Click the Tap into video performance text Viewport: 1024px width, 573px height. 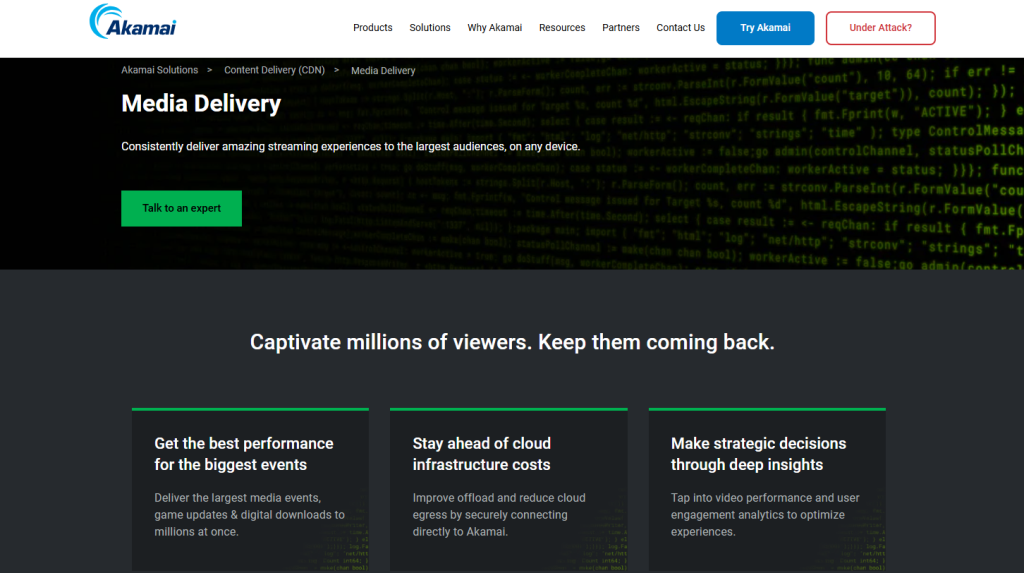(765, 515)
